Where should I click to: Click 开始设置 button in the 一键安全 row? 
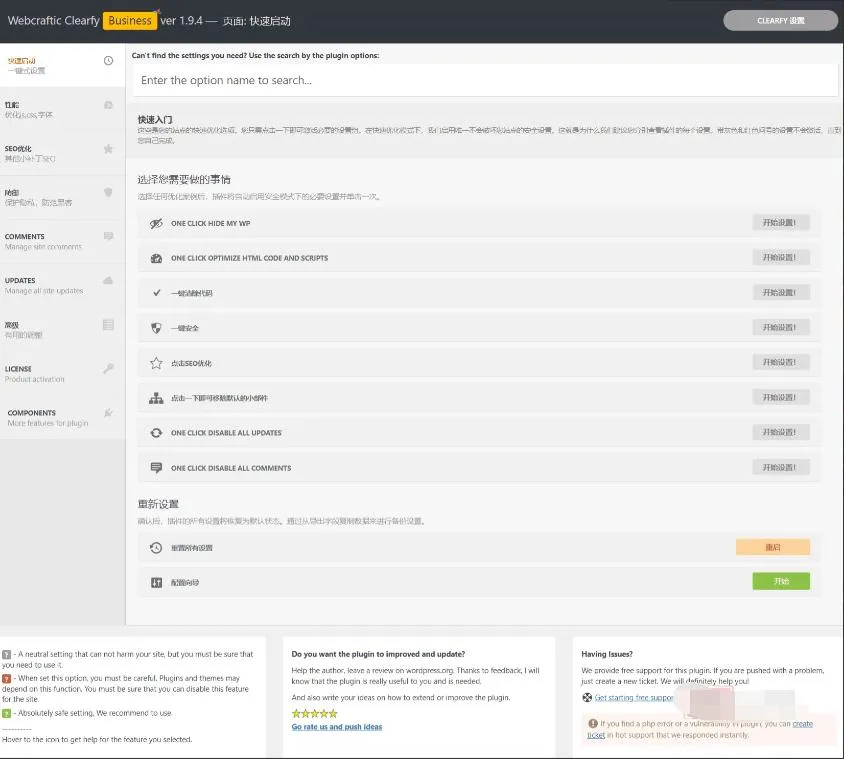click(x=780, y=327)
